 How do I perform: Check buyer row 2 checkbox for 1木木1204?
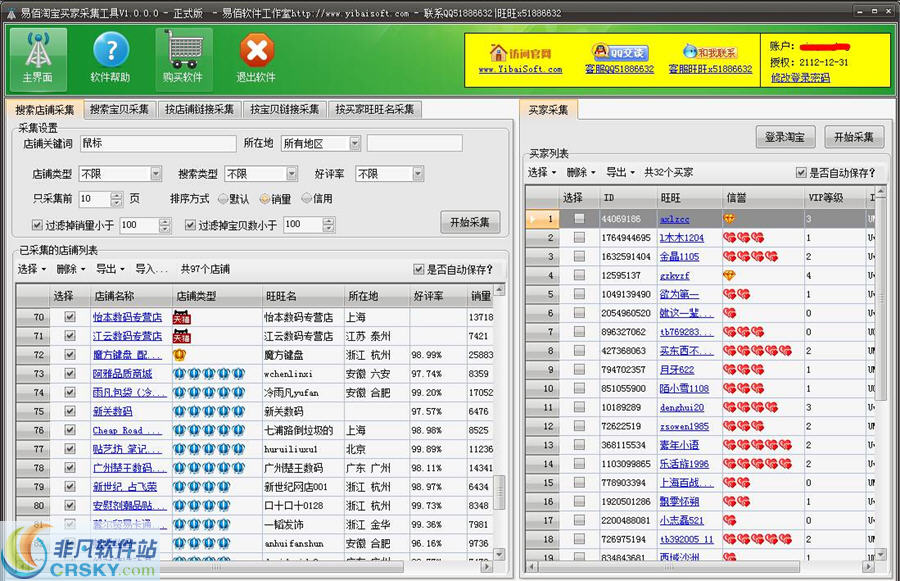(579, 238)
